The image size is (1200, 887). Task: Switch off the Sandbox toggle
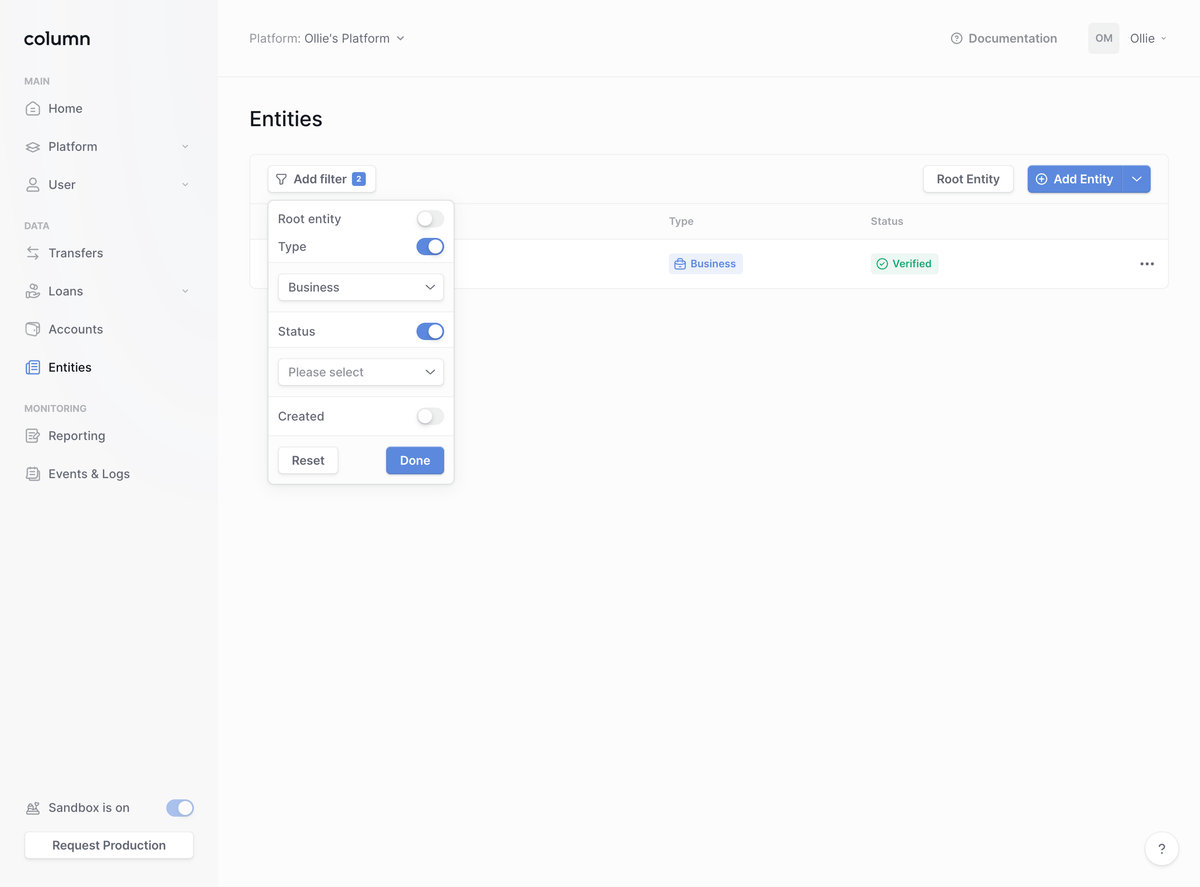pyautogui.click(x=180, y=808)
